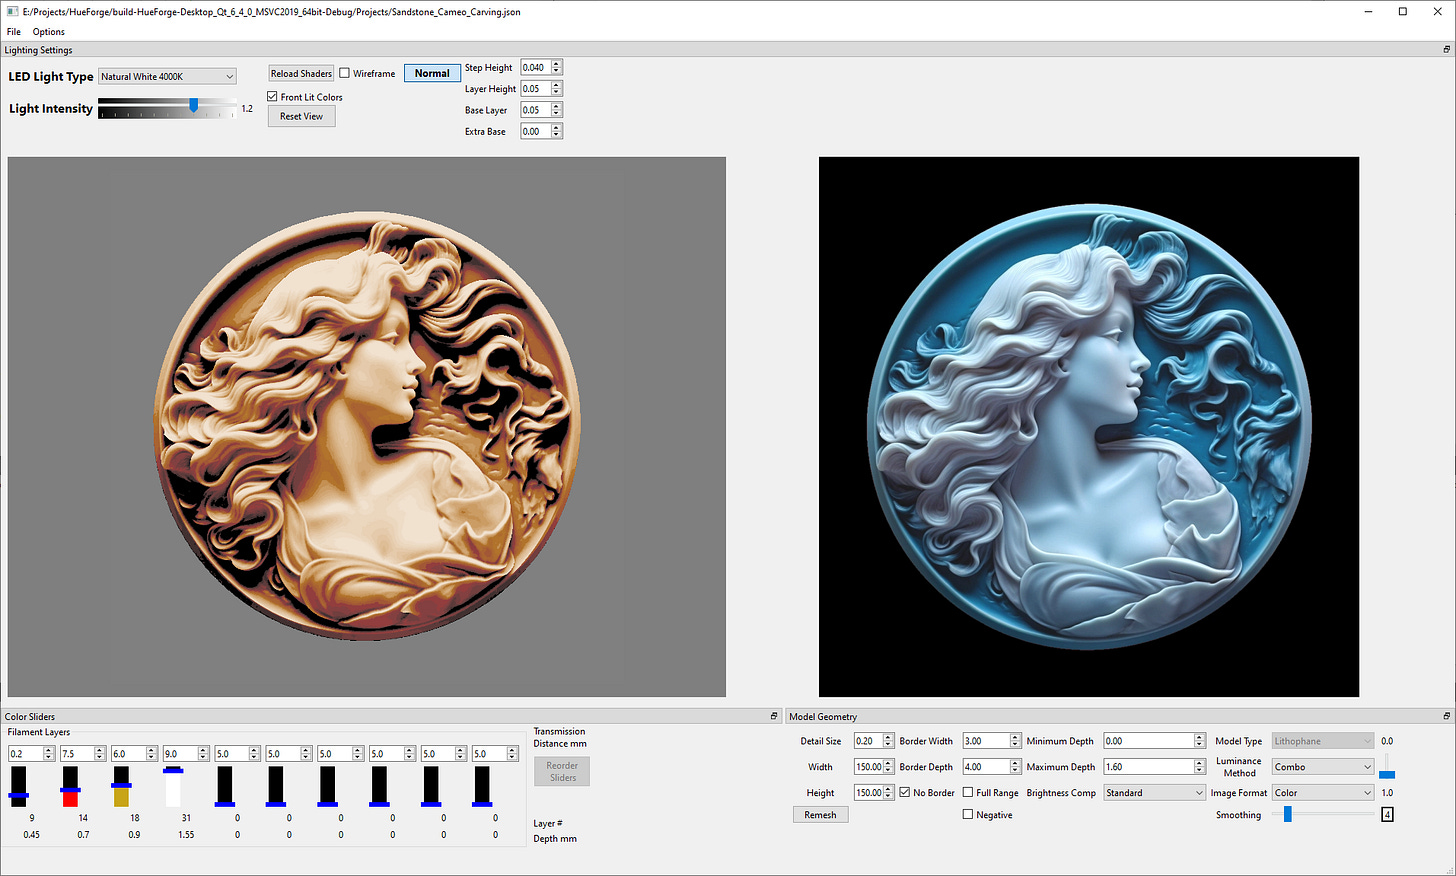
Task: Open the Options menu
Action: [x=48, y=32]
